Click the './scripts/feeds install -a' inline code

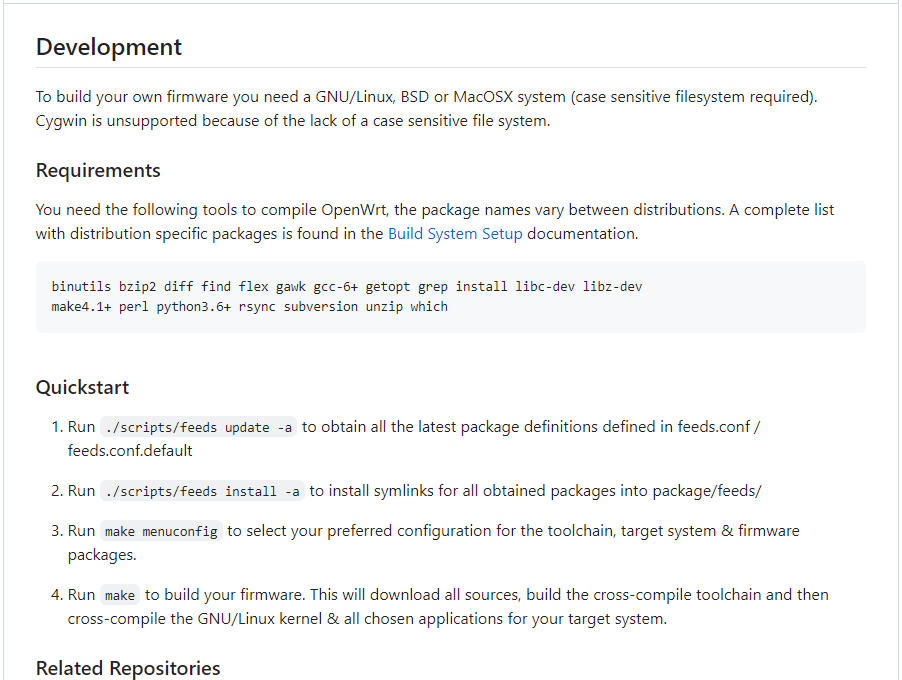[x=202, y=491]
